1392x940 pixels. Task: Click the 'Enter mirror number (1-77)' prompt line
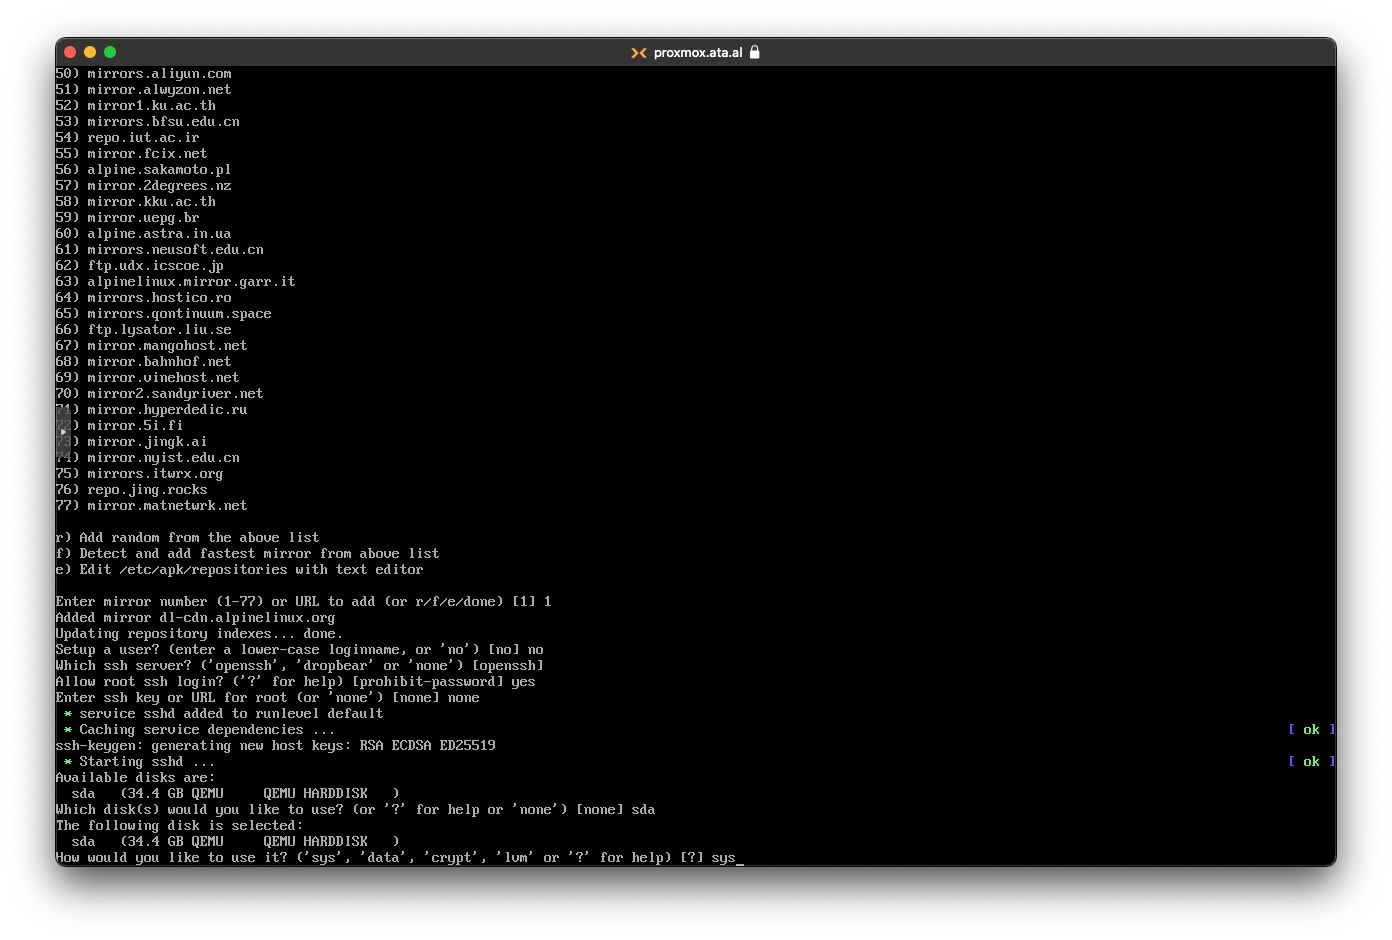(x=304, y=602)
